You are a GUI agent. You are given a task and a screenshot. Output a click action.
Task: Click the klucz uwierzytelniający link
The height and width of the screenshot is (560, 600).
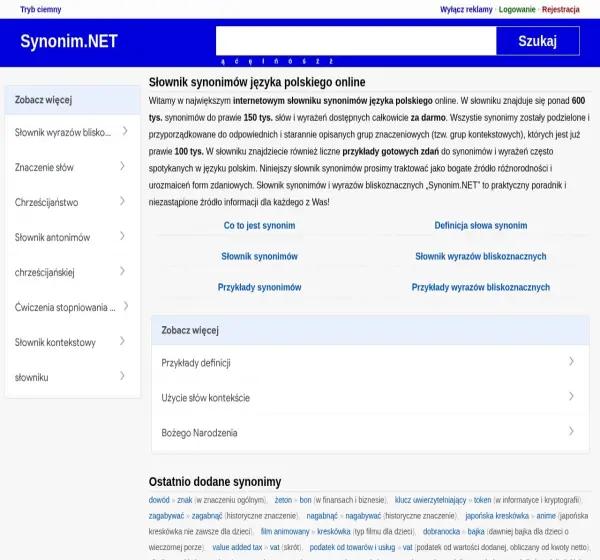(430, 500)
